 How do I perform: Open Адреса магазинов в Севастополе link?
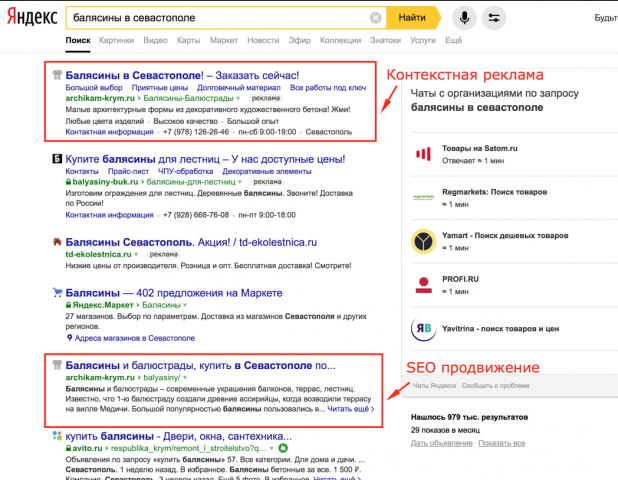click(135, 338)
